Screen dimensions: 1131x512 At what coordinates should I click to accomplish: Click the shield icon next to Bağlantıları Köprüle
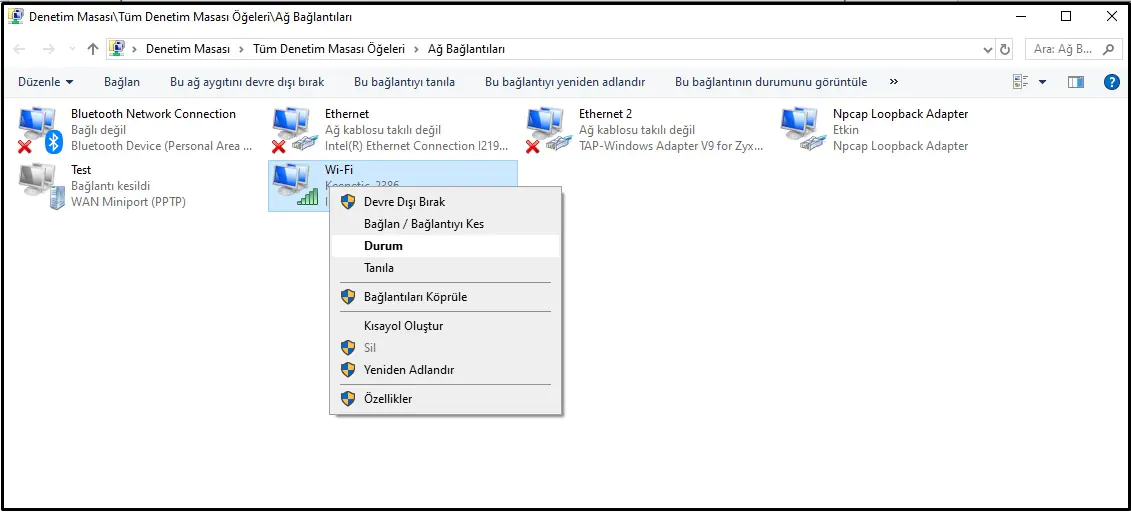click(x=348, y=296)
